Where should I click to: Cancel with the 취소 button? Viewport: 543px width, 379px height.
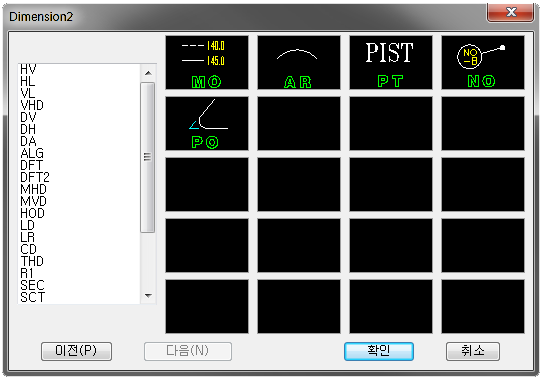click(x=473, y=351)
